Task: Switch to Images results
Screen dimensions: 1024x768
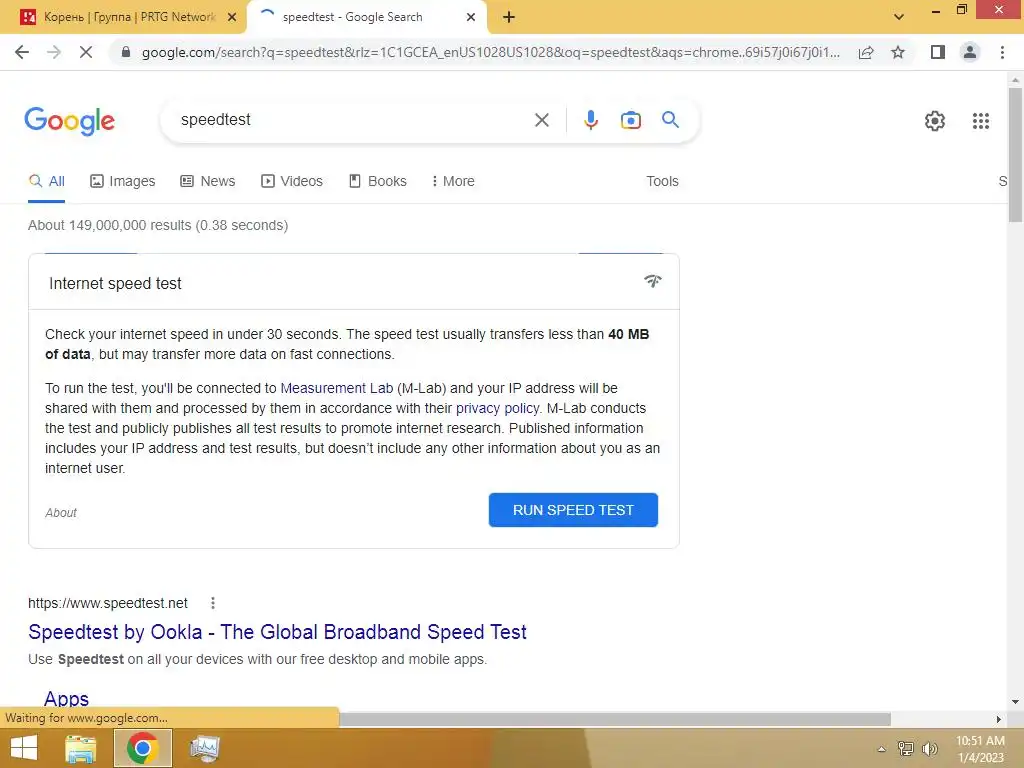Action: pos(123,182)
